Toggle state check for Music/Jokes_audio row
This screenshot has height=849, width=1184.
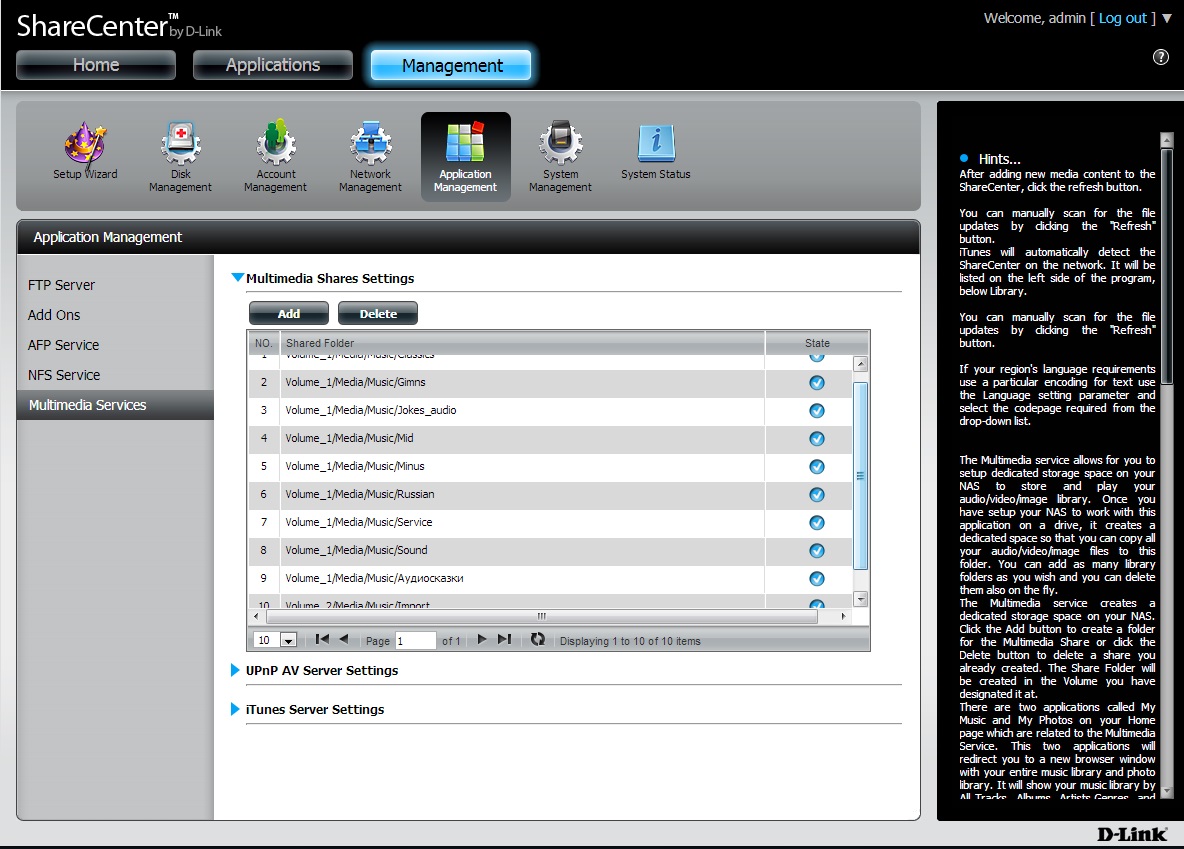tap(816, 411)
